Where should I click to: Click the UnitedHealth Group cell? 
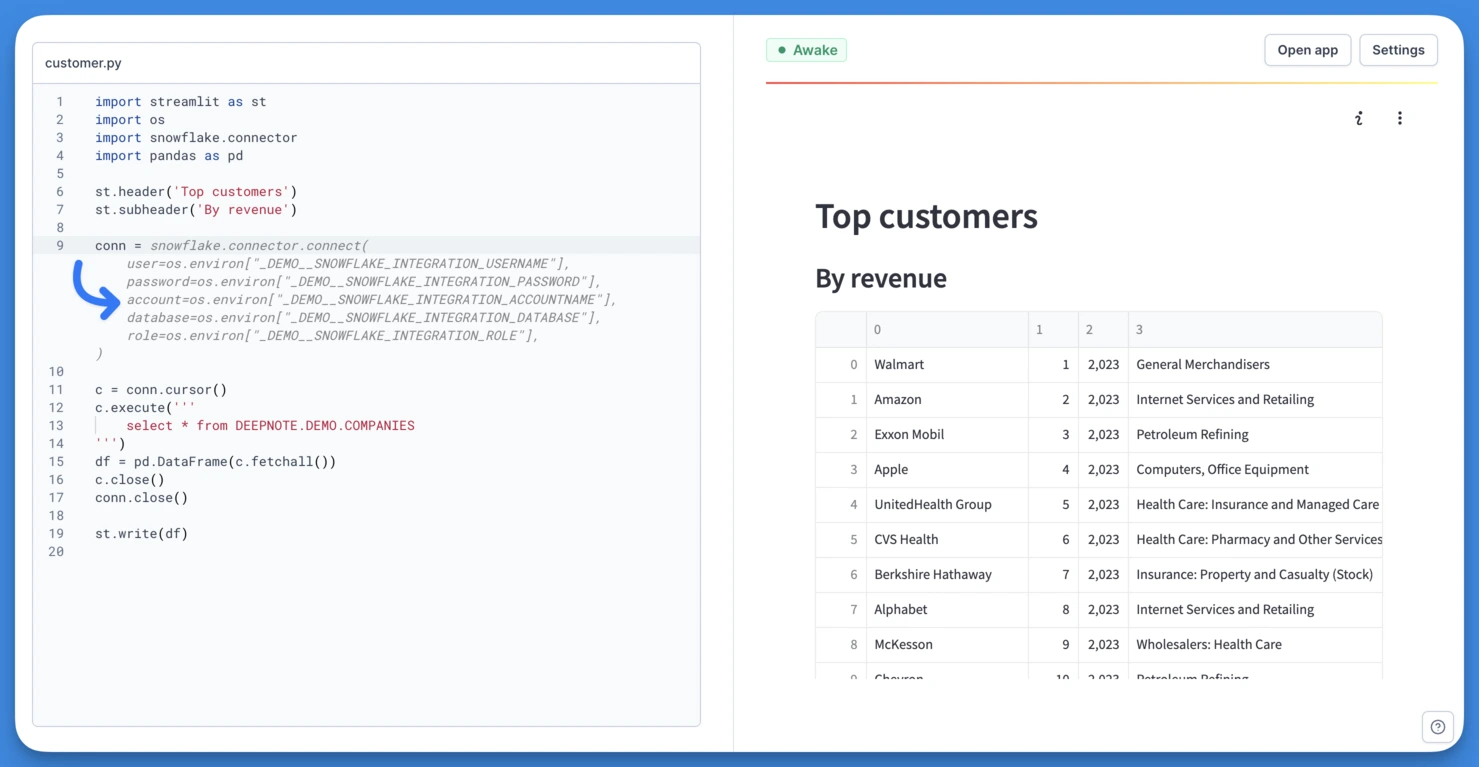pyautogui.click(x=947, y=504)
